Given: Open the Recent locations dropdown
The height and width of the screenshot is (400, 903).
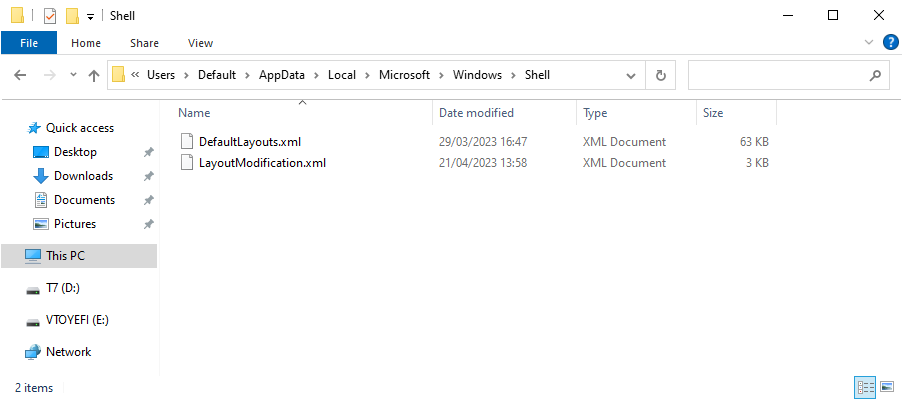Looking at the screenshot, I should [73, 75].
